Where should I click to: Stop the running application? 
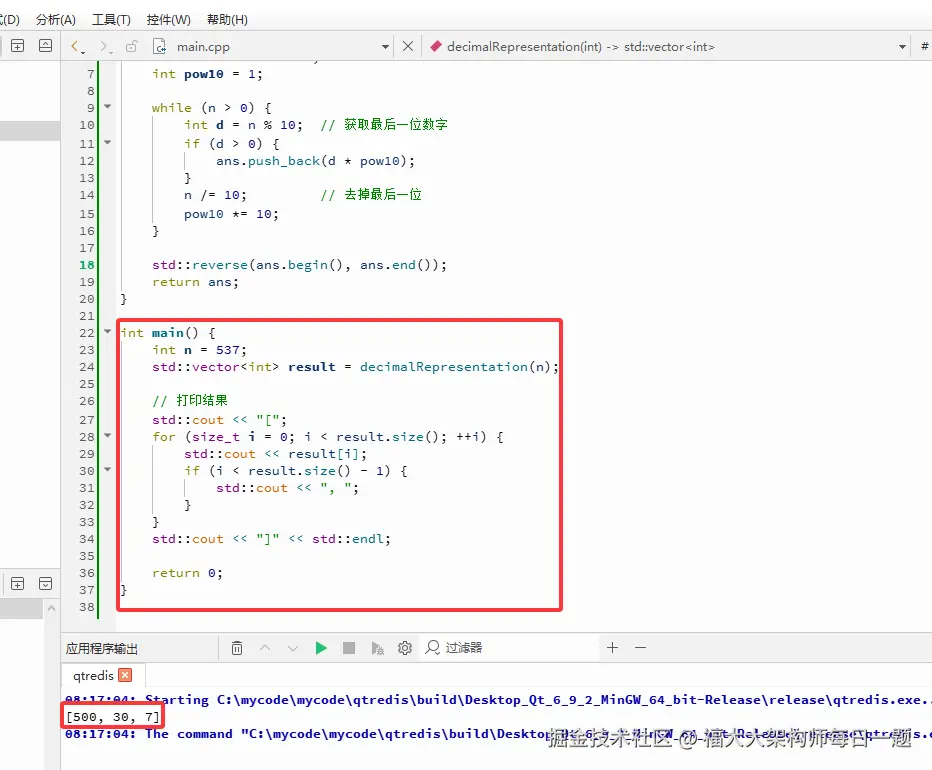pos(349,648)
